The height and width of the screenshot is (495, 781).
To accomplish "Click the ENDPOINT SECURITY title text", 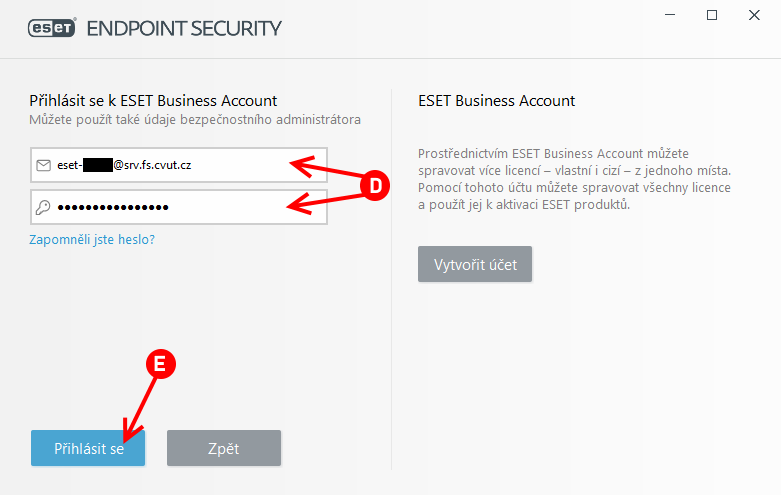I will (x=184, y=28).
